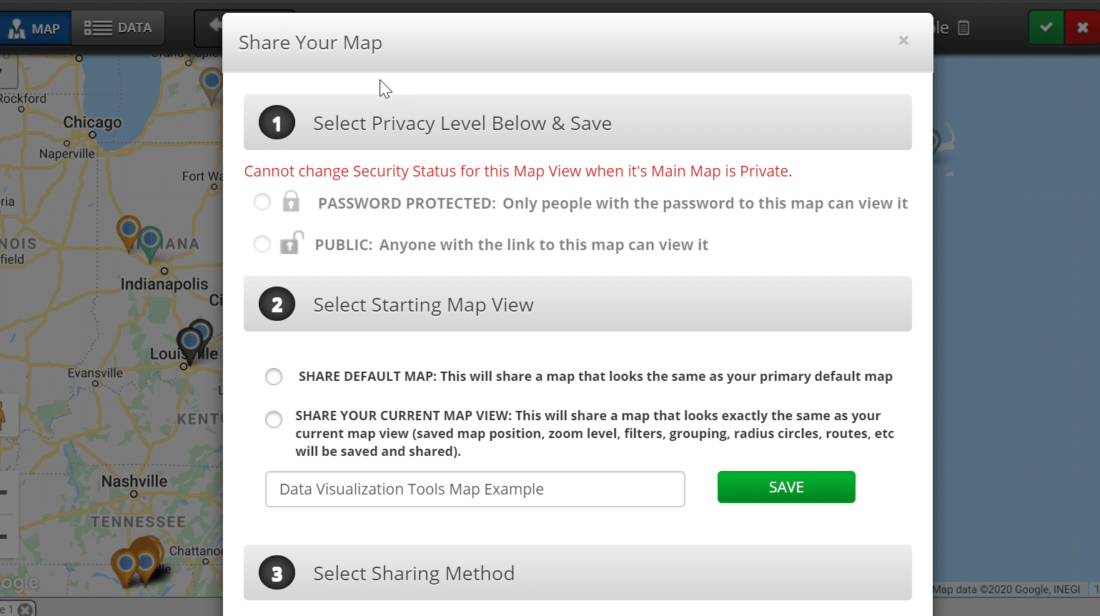This screenshot has width=1100, height=616.
Task: Switch to the DATA tab
Action: (117, 27)
